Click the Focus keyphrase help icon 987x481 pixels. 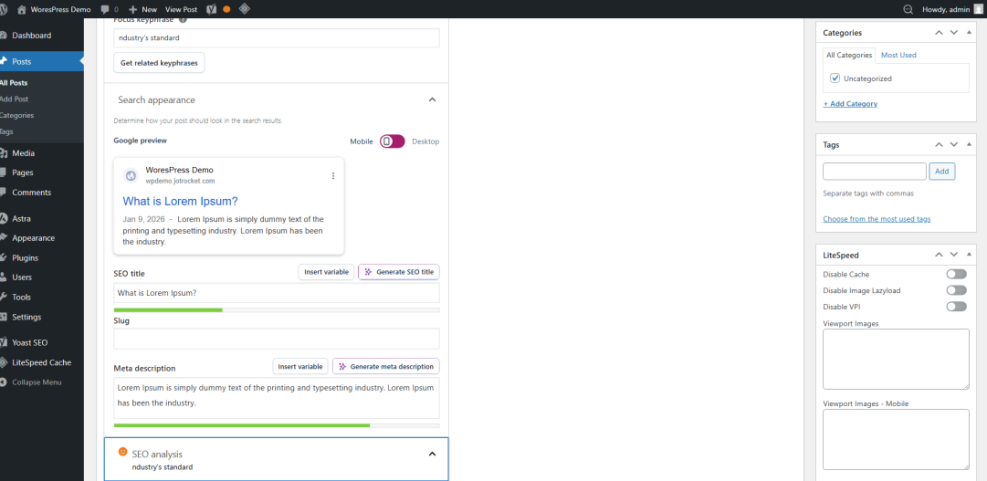pyautogui.click(x=183, y=20)
